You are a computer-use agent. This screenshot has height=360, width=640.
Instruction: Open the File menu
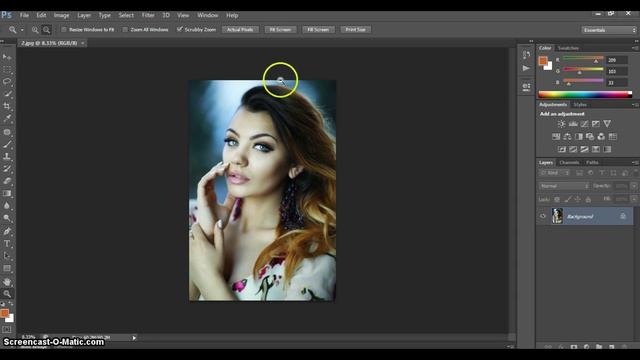(24, 15)
